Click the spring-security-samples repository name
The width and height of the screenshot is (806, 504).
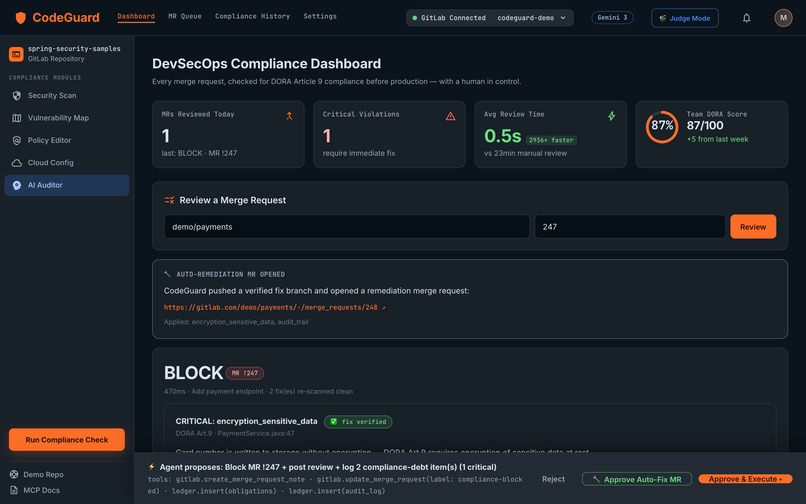point(74,48)
